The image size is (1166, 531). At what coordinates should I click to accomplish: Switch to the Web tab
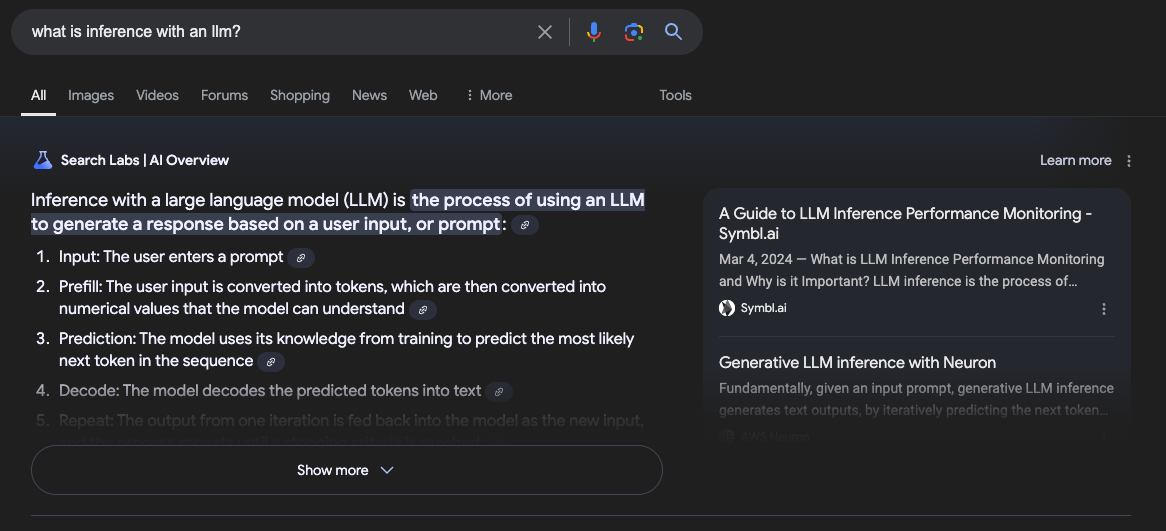click(x=423, y=95)
